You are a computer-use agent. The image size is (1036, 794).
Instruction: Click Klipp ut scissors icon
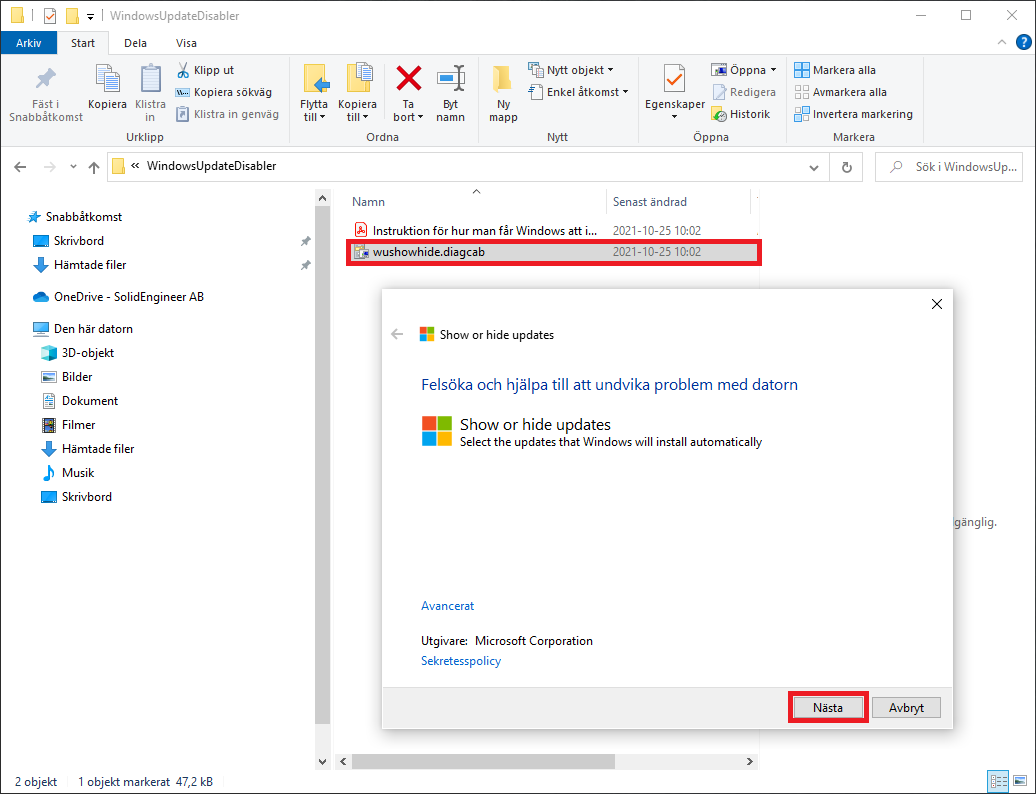click(184, 70)
